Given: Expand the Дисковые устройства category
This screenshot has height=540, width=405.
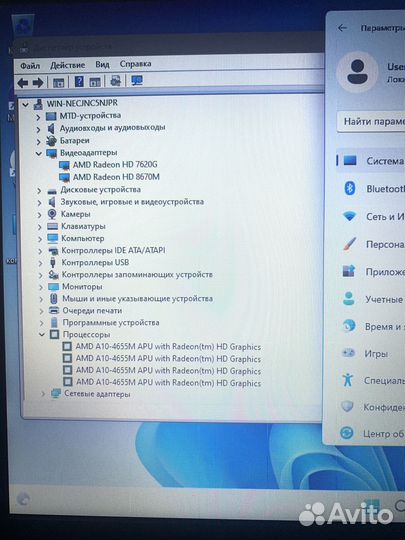Looking at the screenshot, I should click(x=39, y=191).
